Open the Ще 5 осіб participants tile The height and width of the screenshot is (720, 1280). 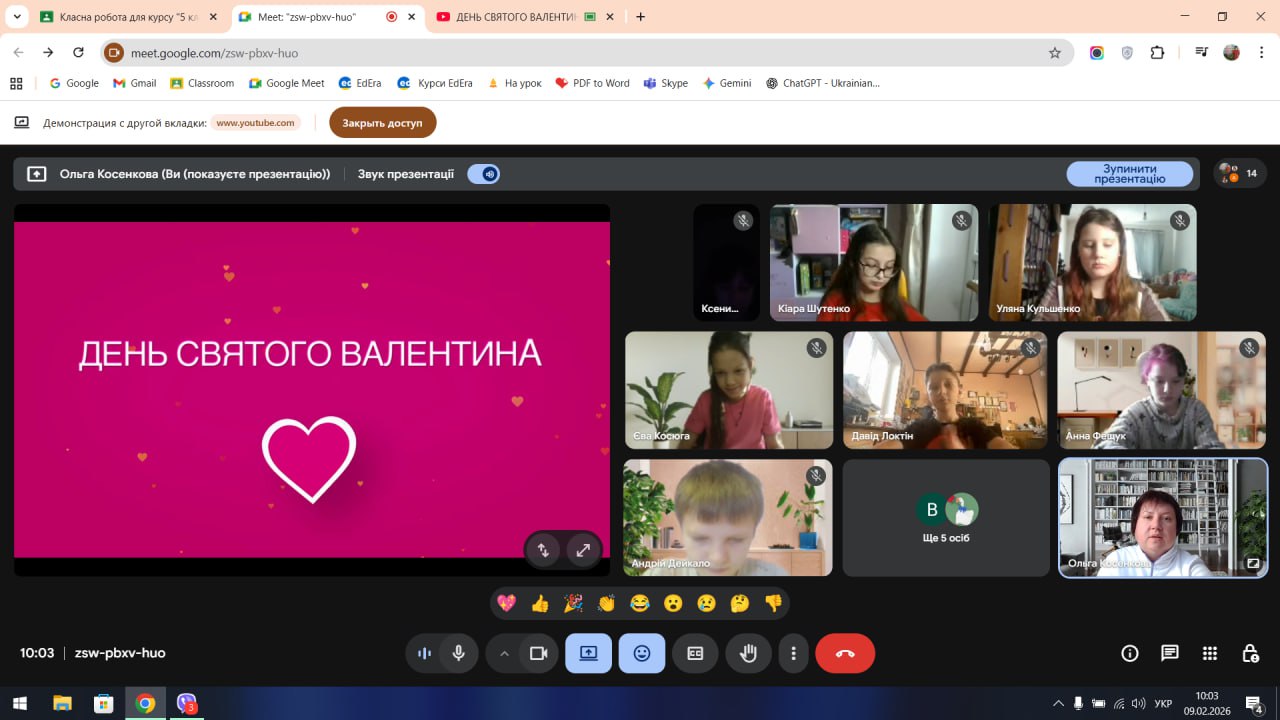click(946, 518)
